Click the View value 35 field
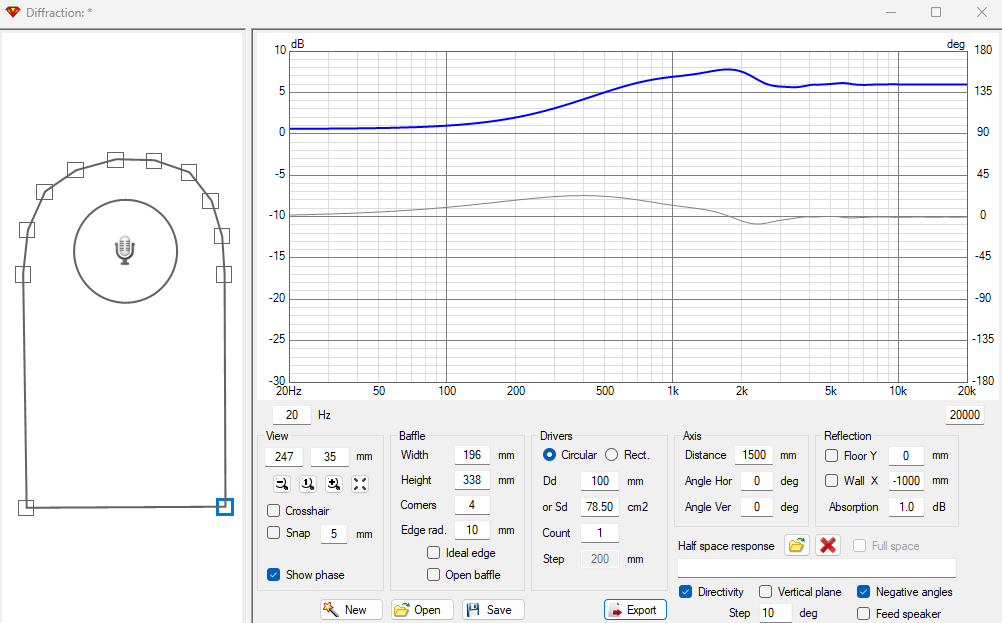The image size is (1002, 623). click(x=330, y=456)
